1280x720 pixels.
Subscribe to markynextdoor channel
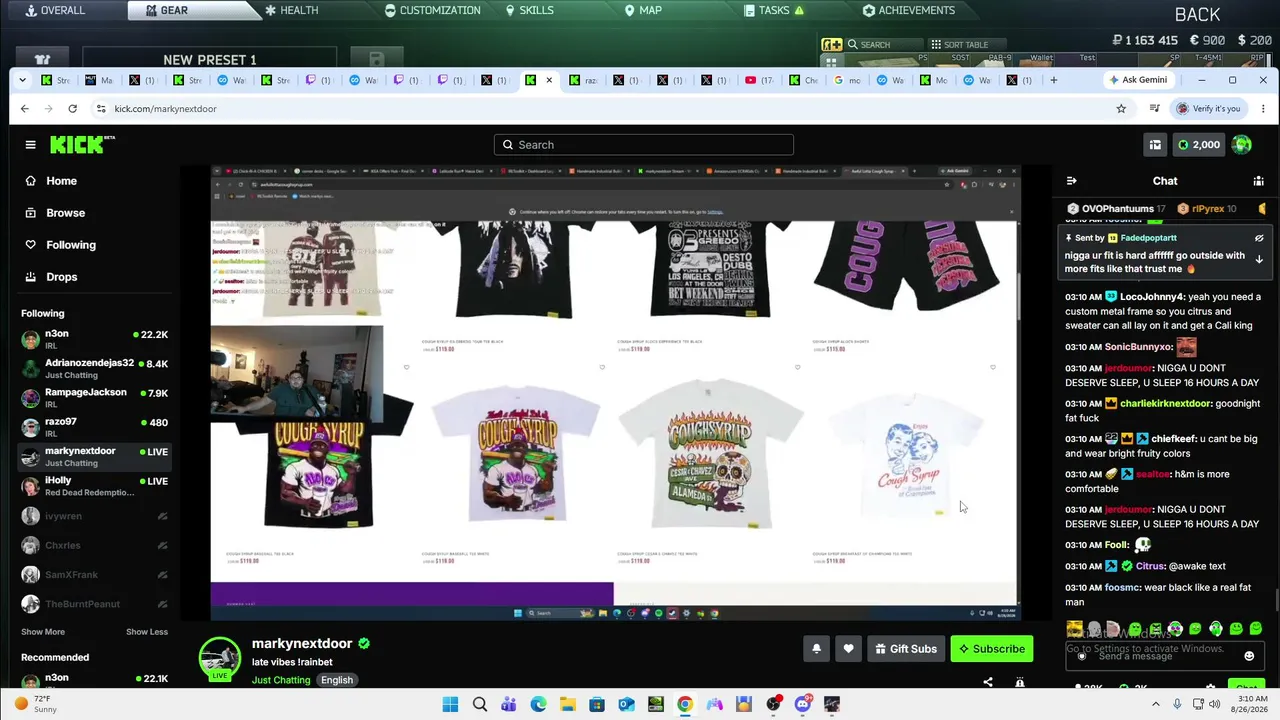tap(992, 649)
